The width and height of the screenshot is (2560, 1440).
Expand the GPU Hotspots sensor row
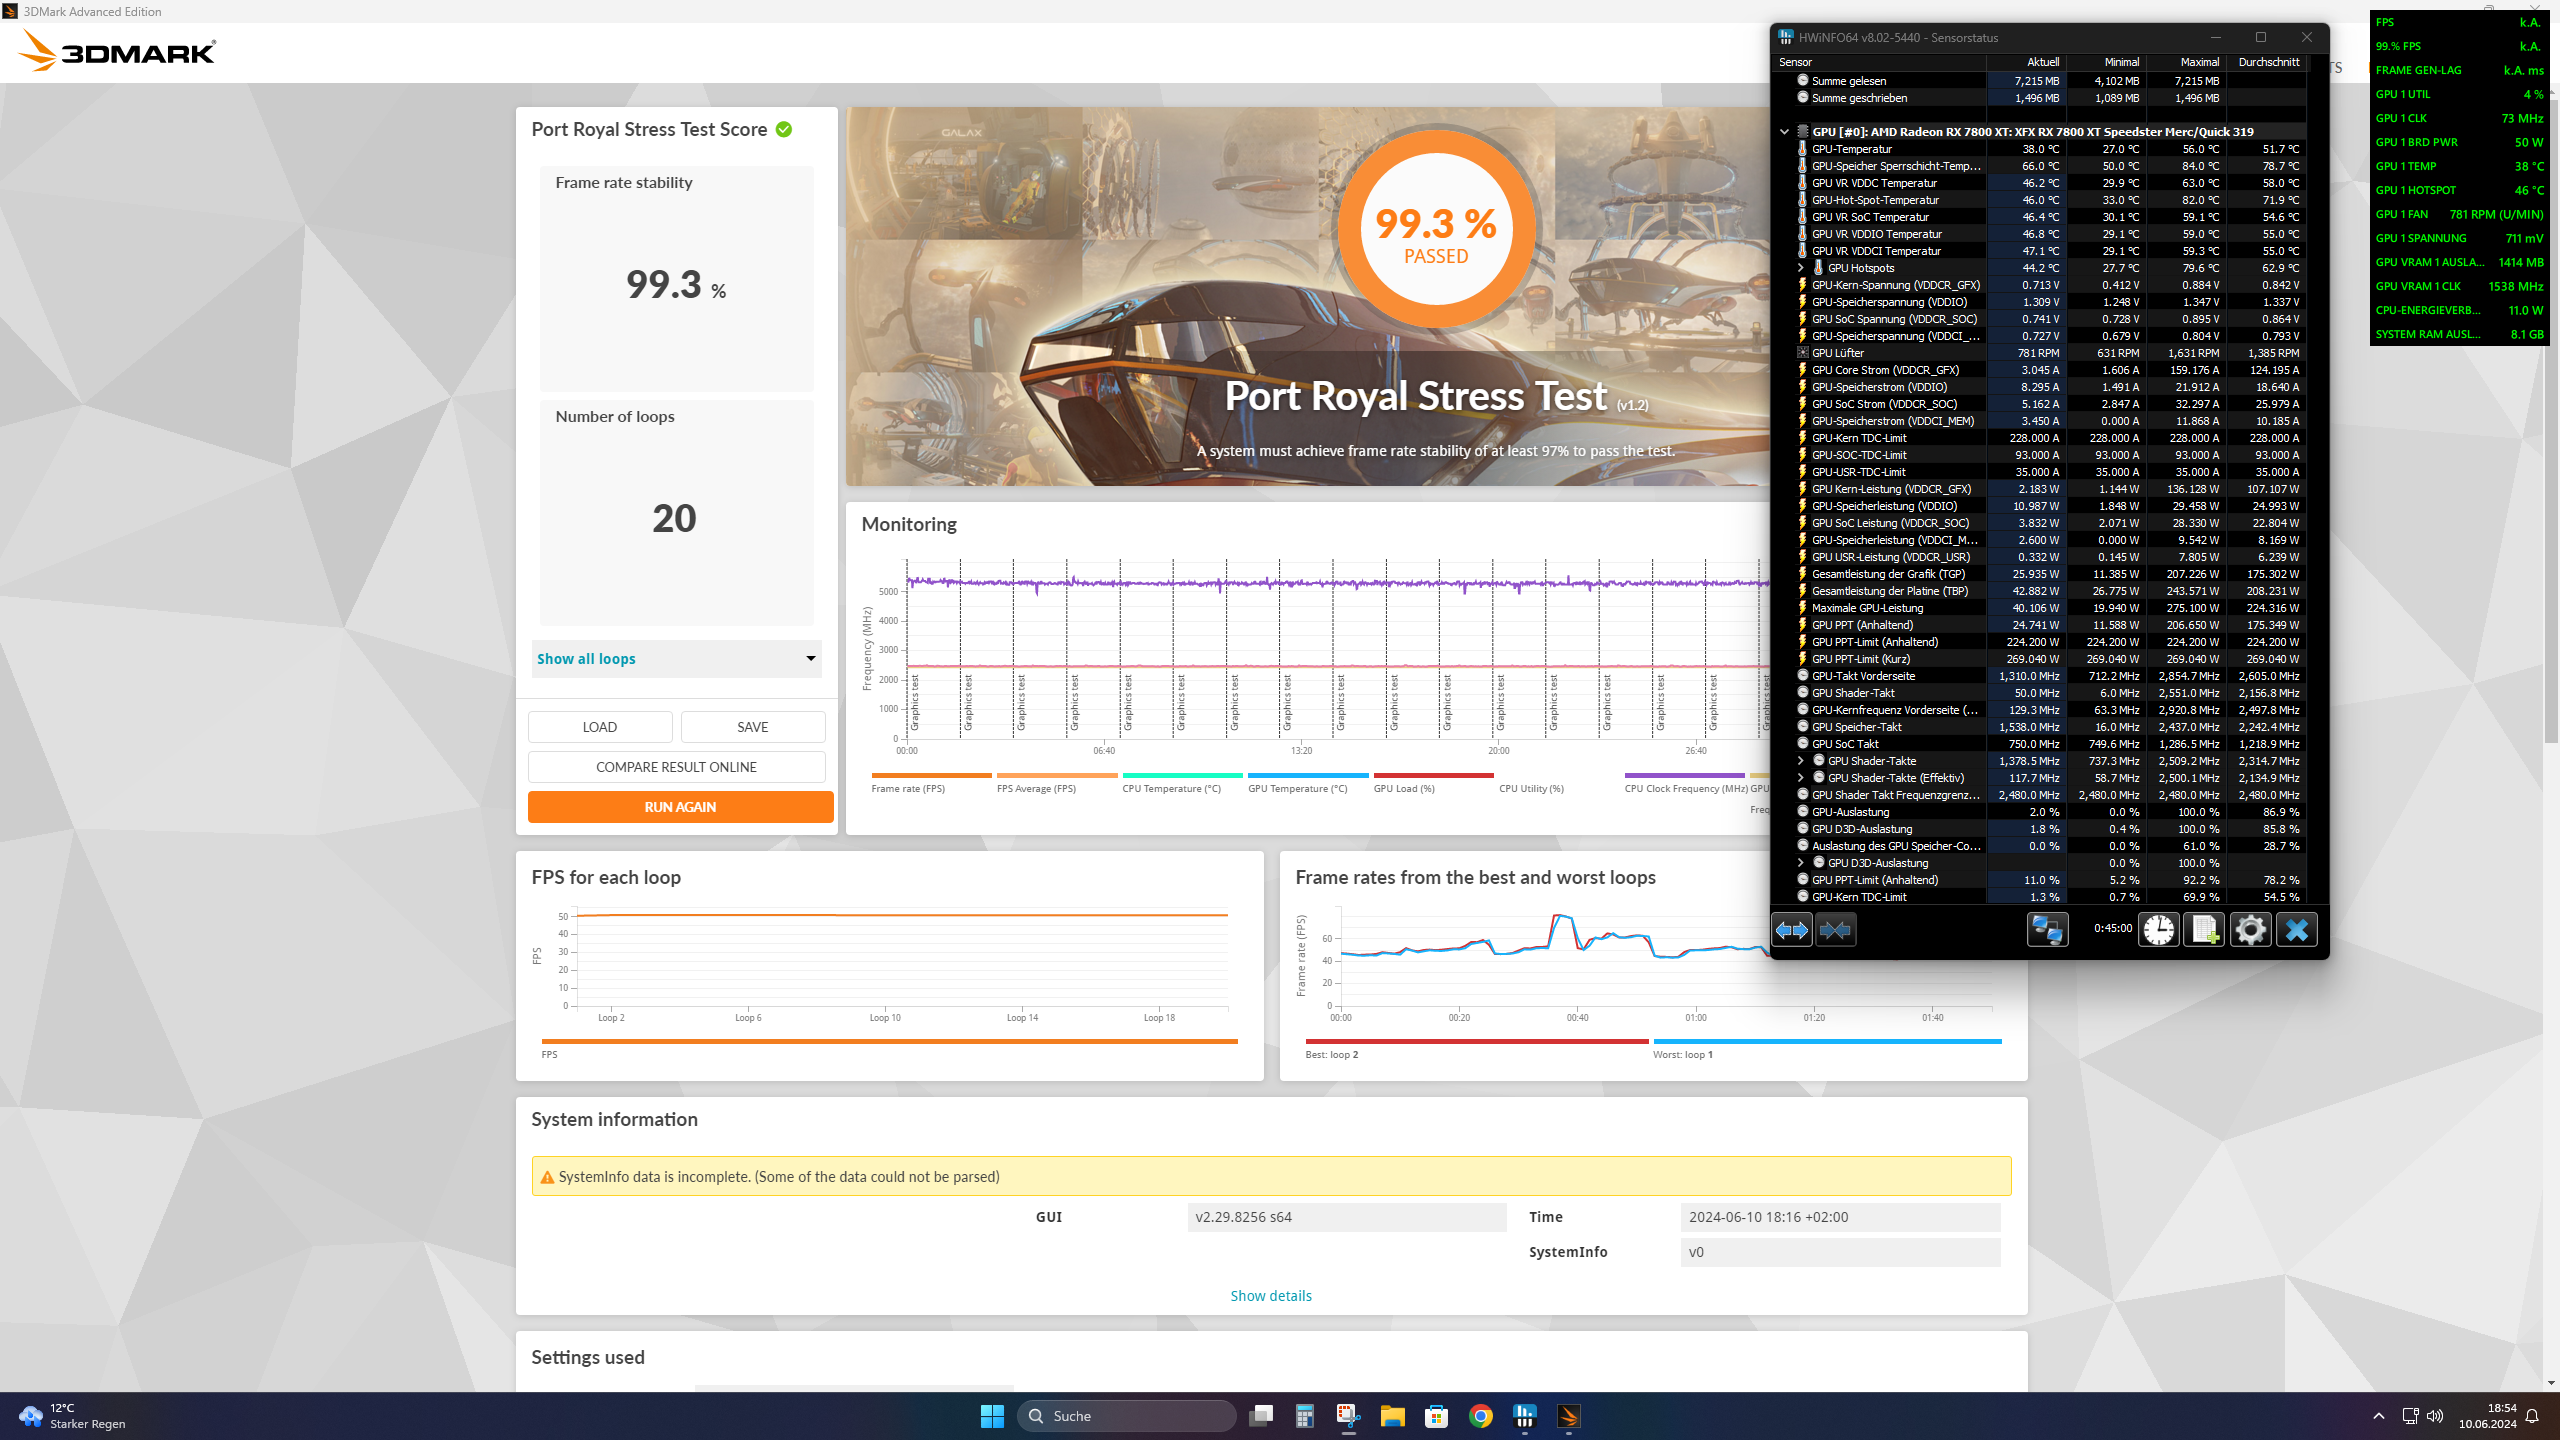tap(1801, 268)
